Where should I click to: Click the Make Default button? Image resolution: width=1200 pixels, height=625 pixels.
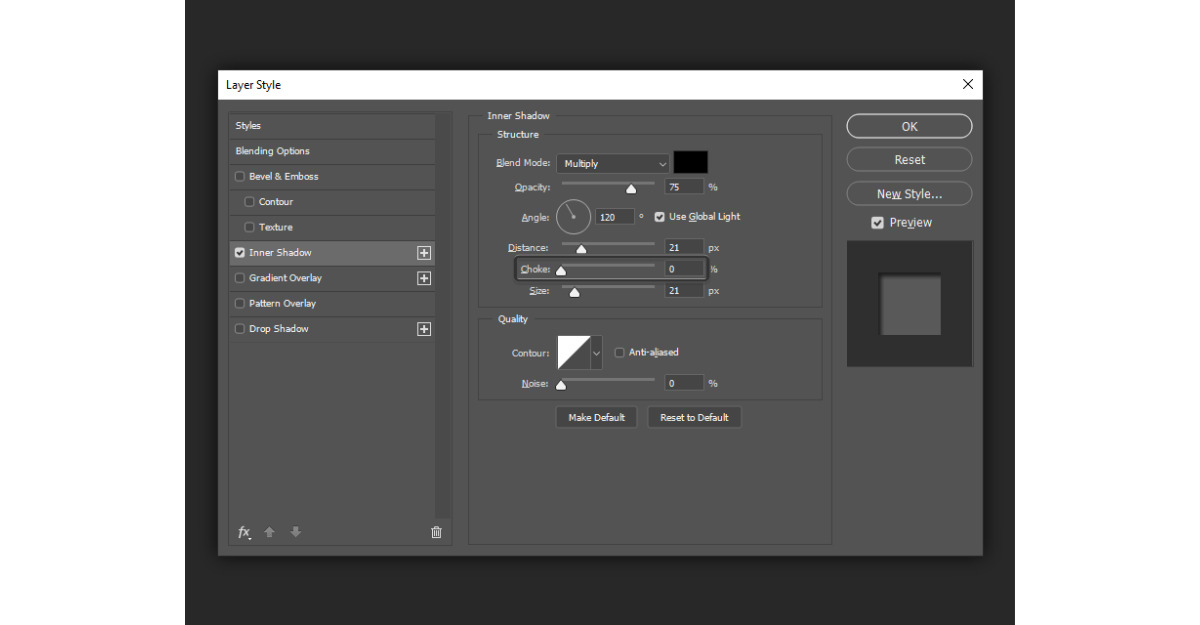coord(596,417)
